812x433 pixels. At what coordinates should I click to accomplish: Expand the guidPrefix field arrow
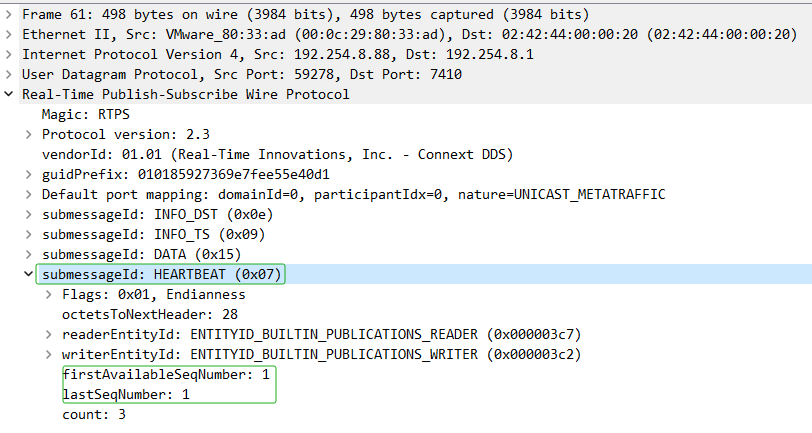coord(30,174)
